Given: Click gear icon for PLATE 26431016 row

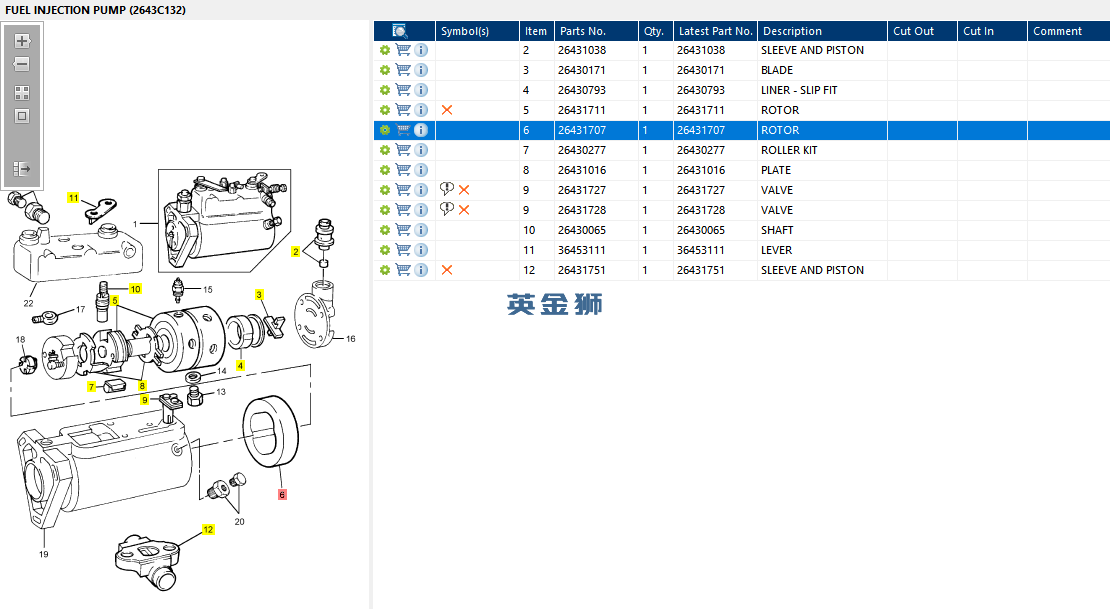Looking at the screenshot, I should coord(384,170).
